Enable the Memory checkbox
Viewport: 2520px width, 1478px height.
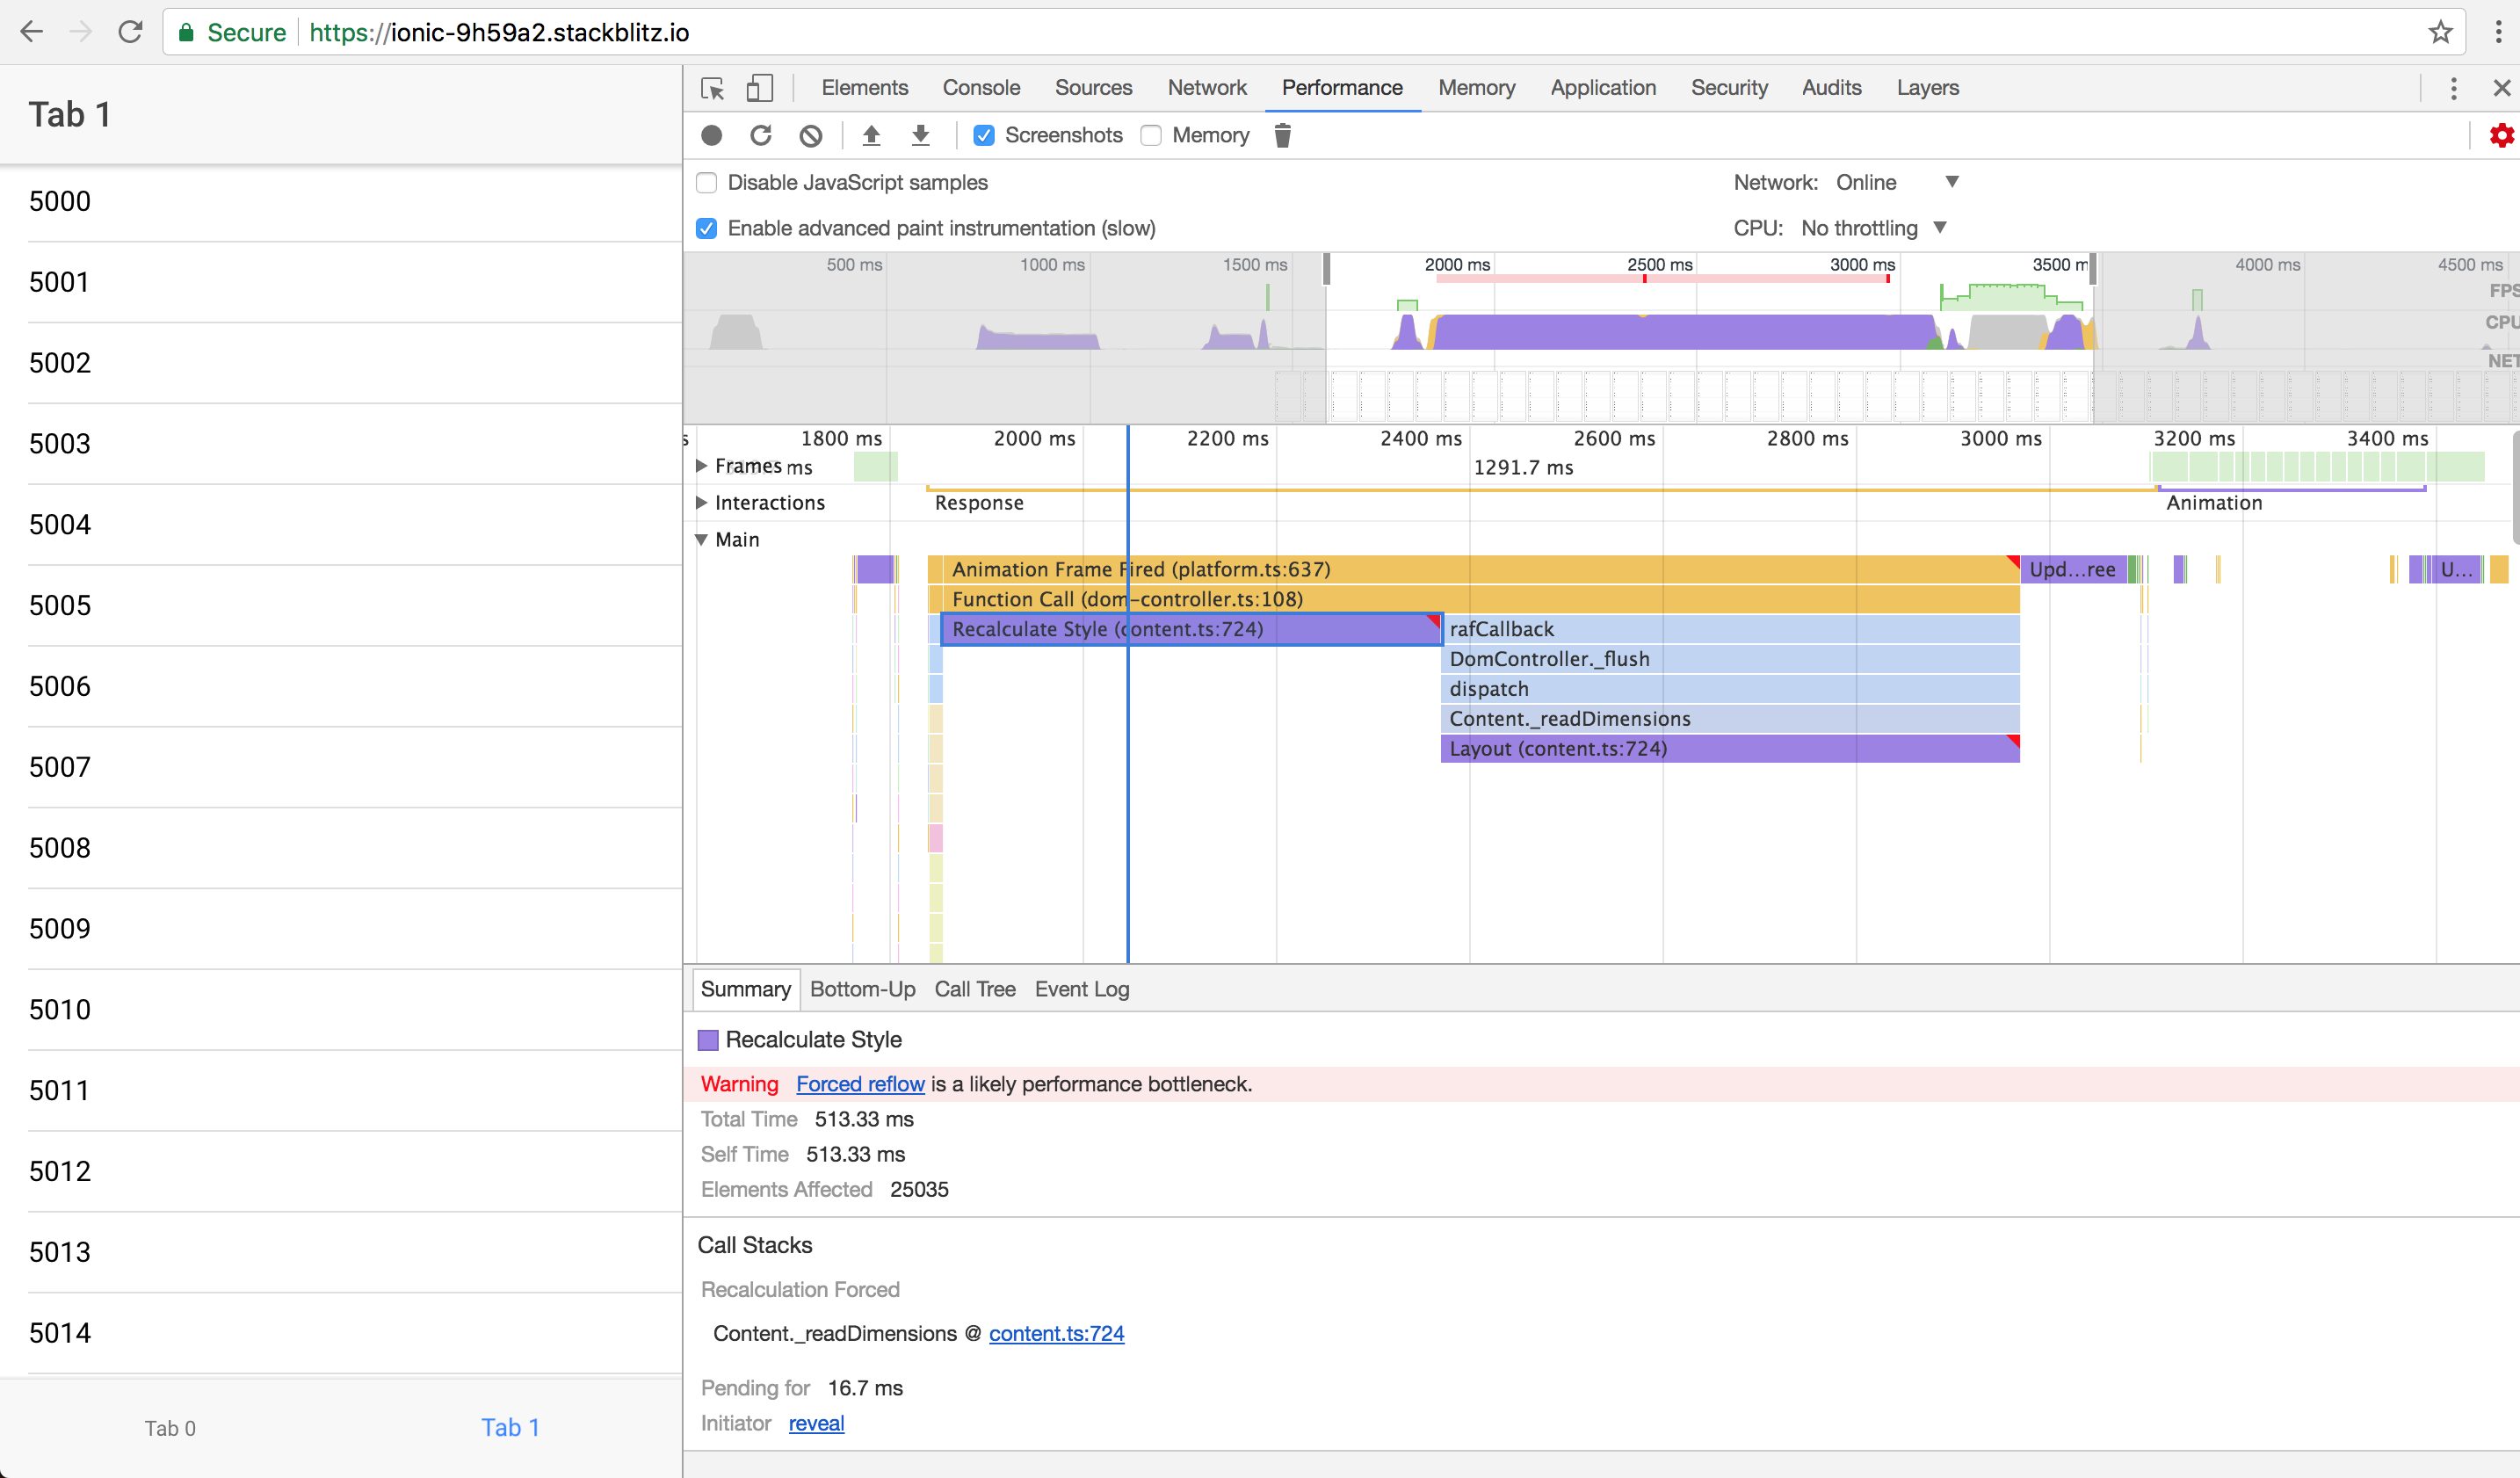[x=1150, y=135]
